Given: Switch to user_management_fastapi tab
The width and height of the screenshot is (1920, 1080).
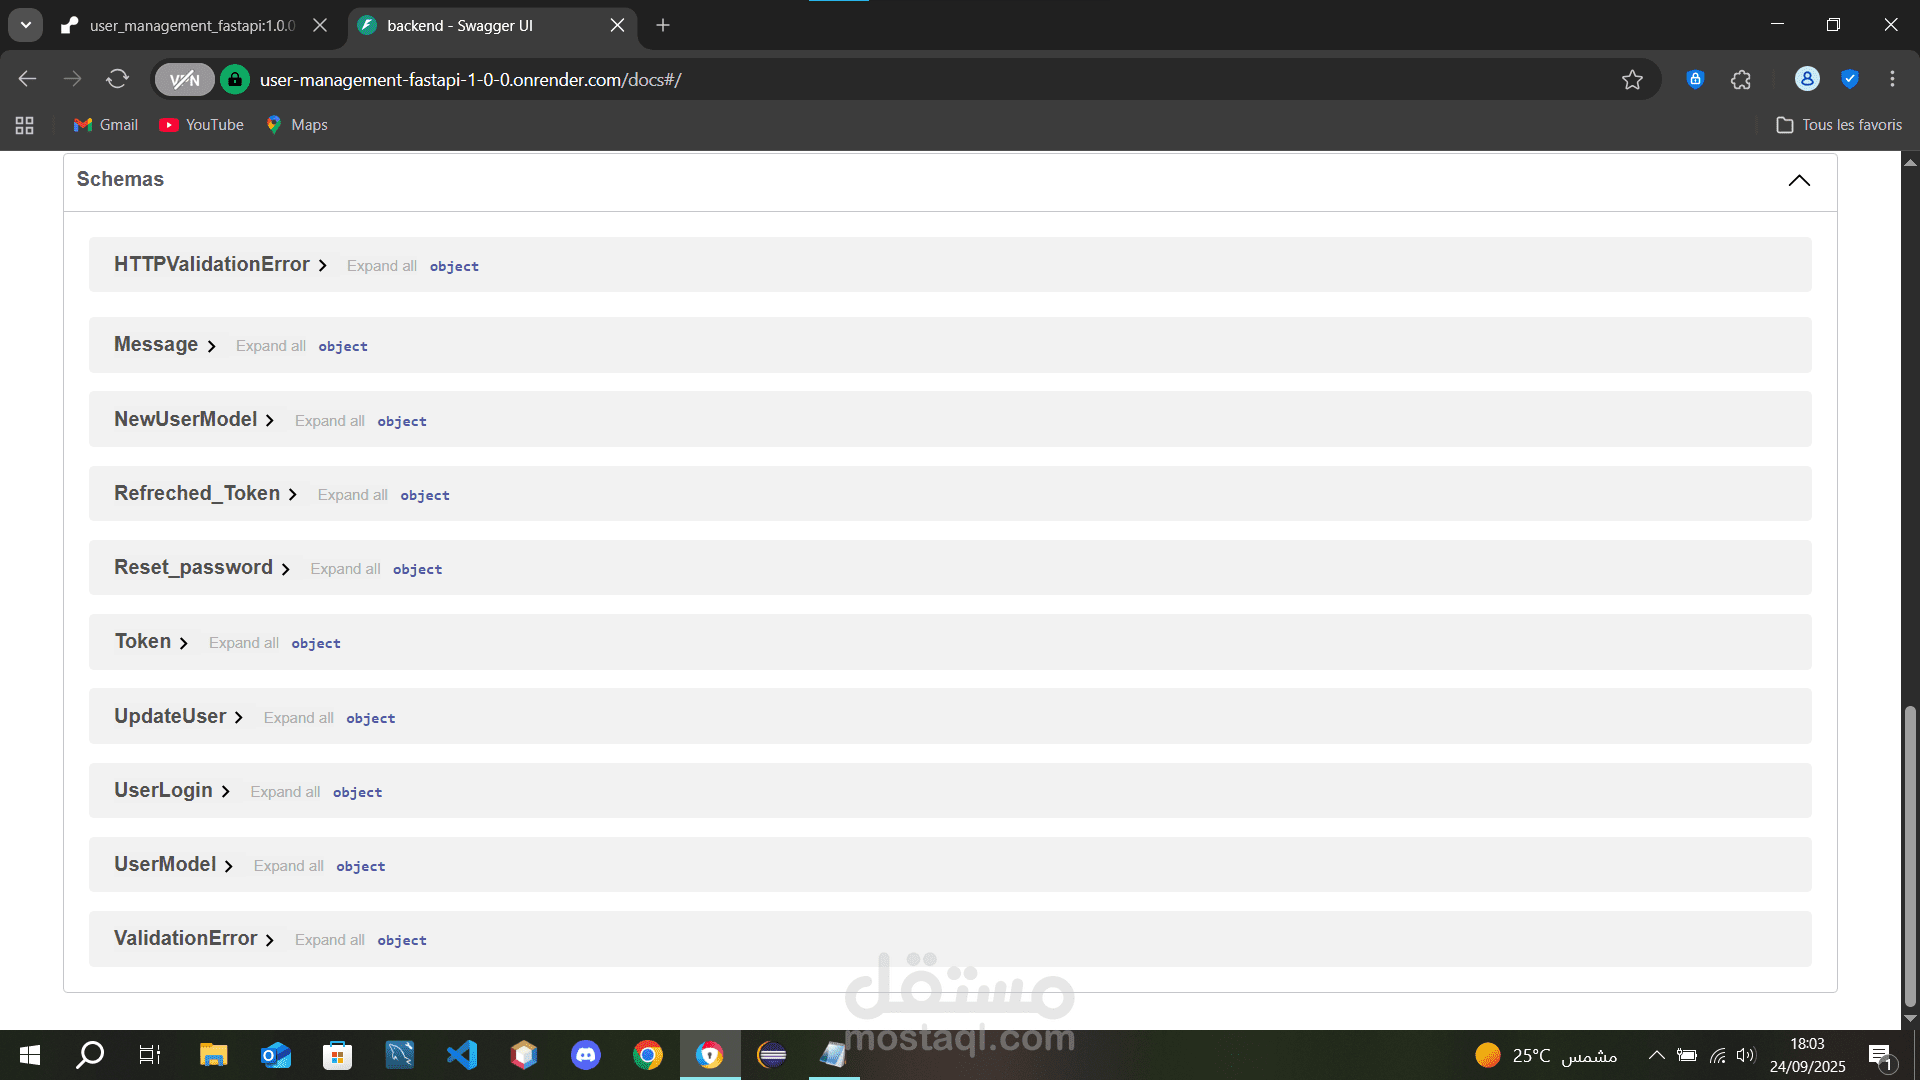Looking at the screenshot, I should [192, 26].
